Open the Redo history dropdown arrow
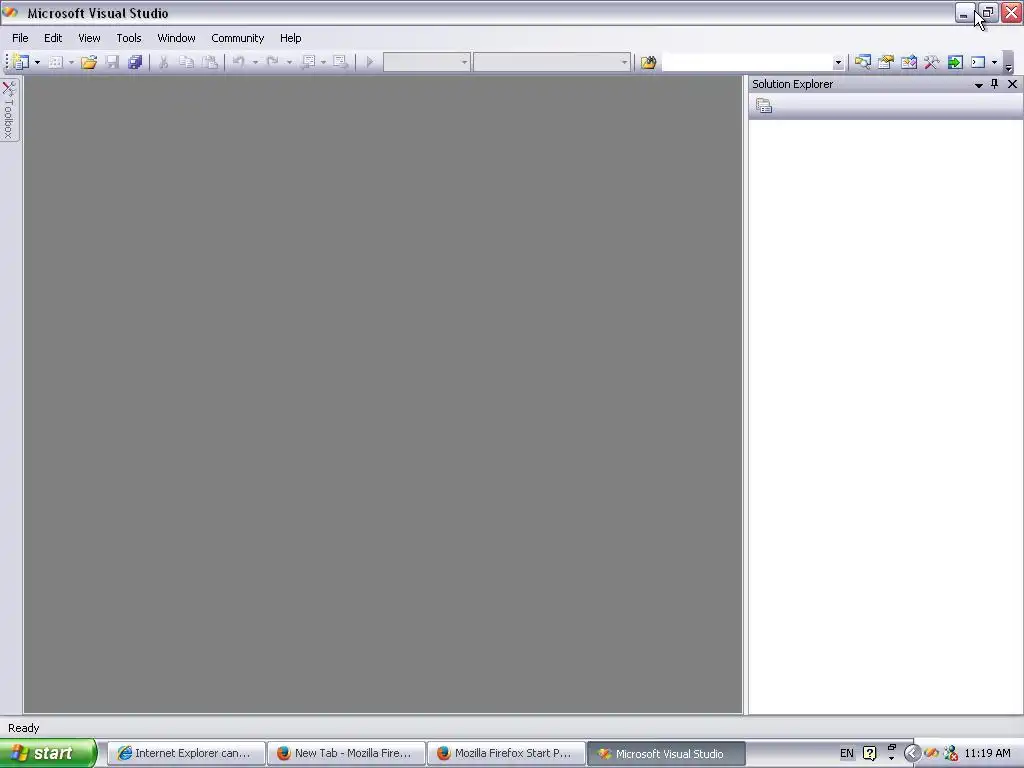 (289, 62)
